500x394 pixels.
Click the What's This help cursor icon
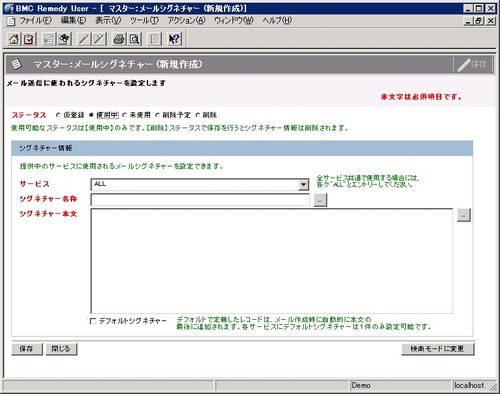coord(174,39)
